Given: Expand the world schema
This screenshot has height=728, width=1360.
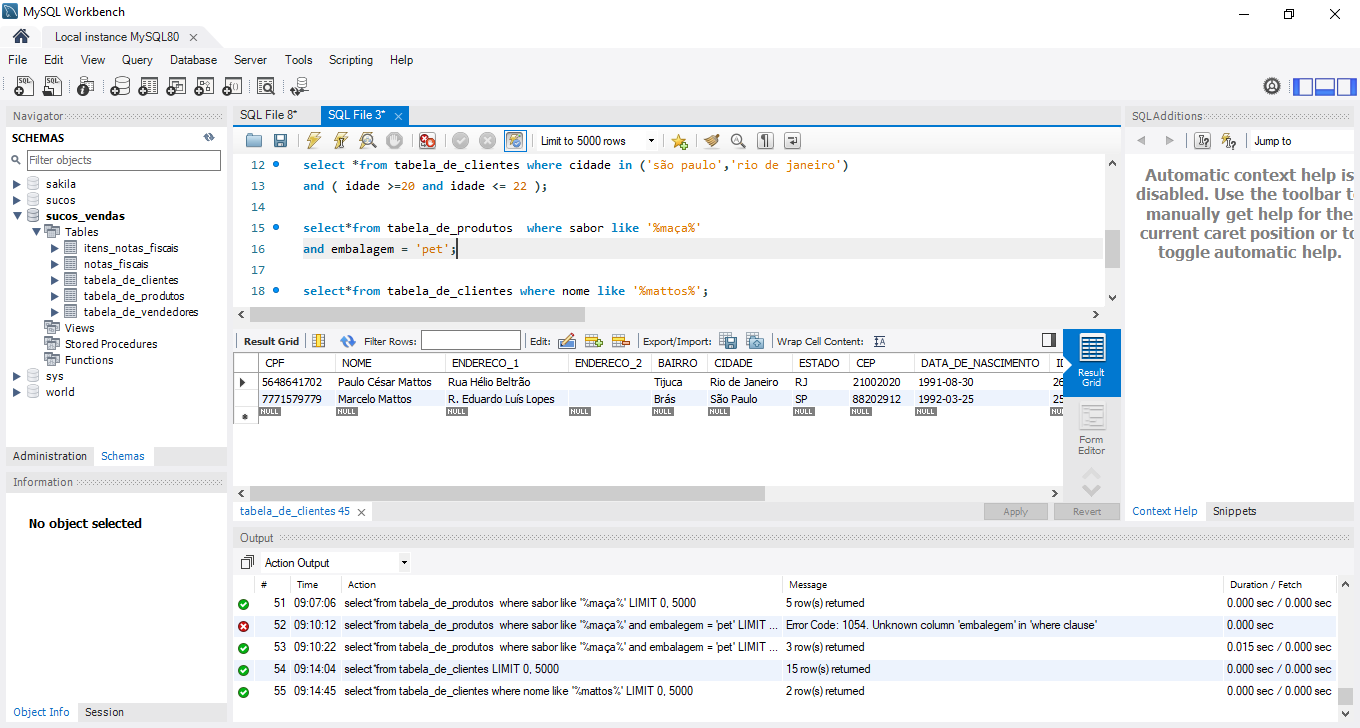Looking at the screenshot, I should click(x=17, y=392).
